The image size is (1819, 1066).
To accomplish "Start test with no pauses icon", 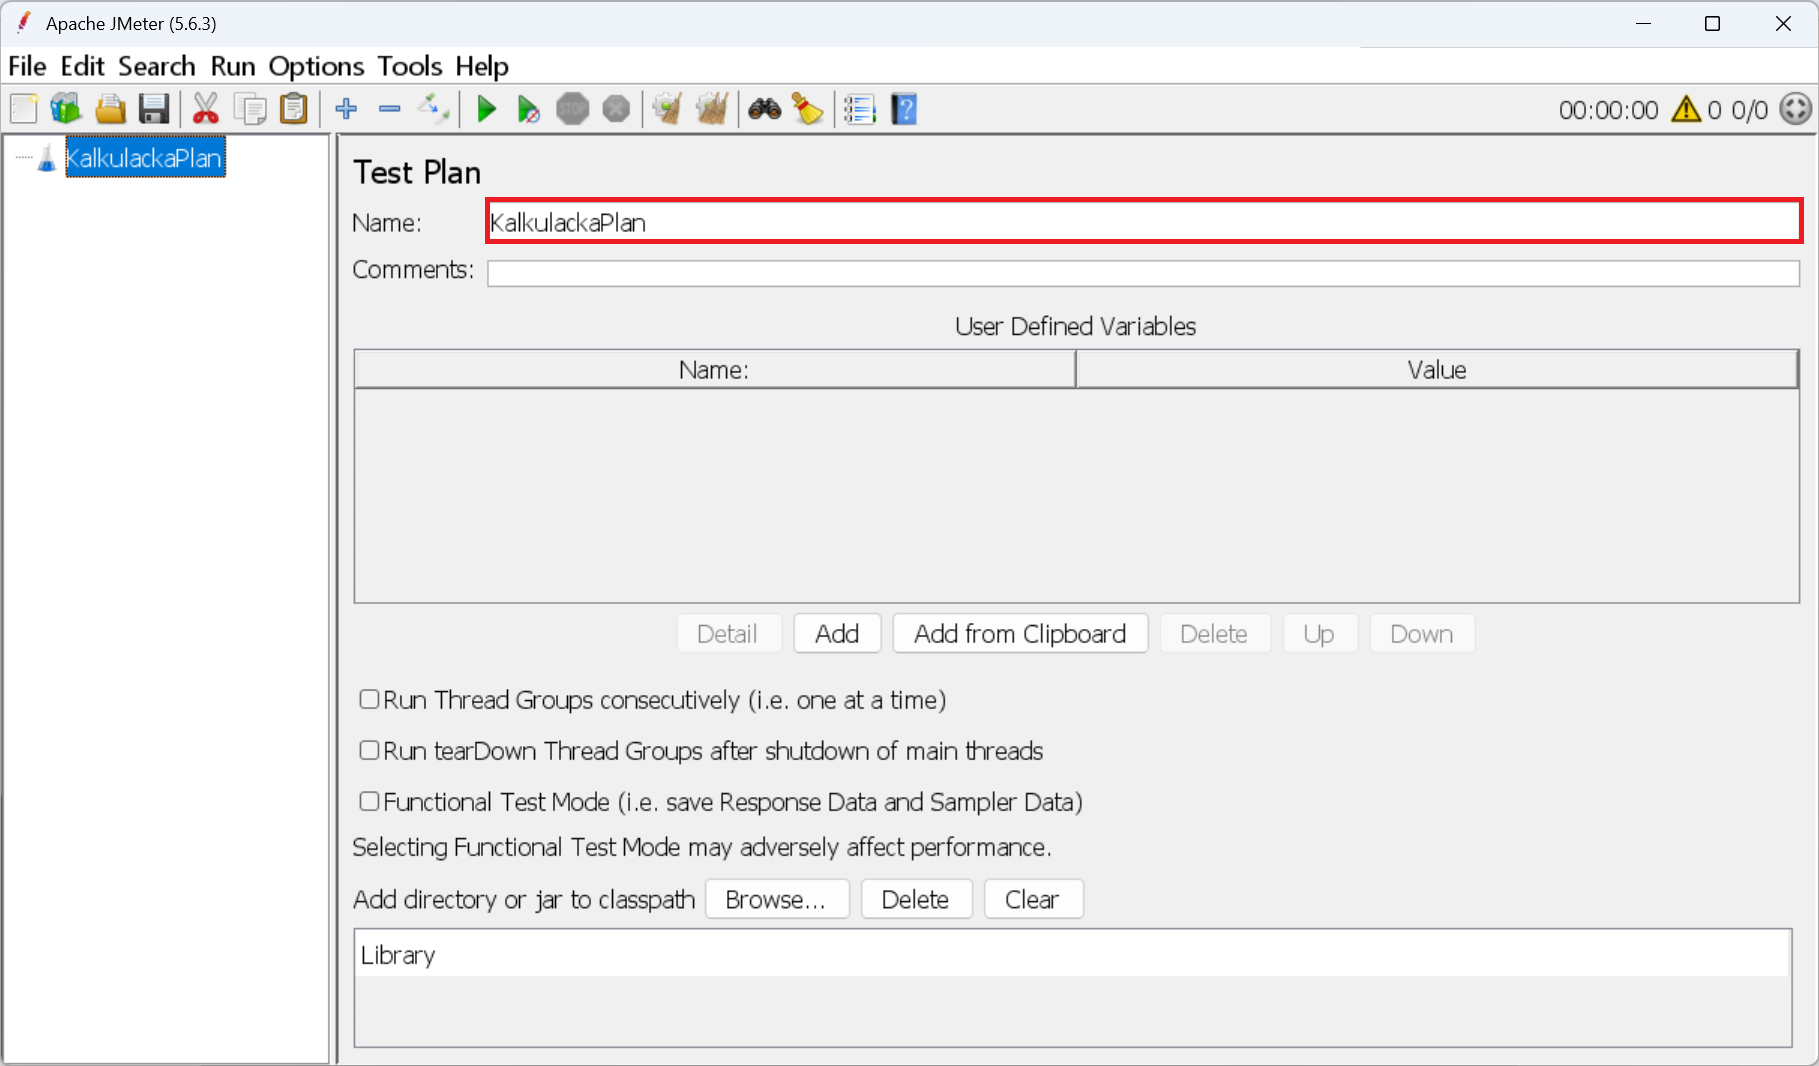I will pyautogui.click(x=529, y=109).
